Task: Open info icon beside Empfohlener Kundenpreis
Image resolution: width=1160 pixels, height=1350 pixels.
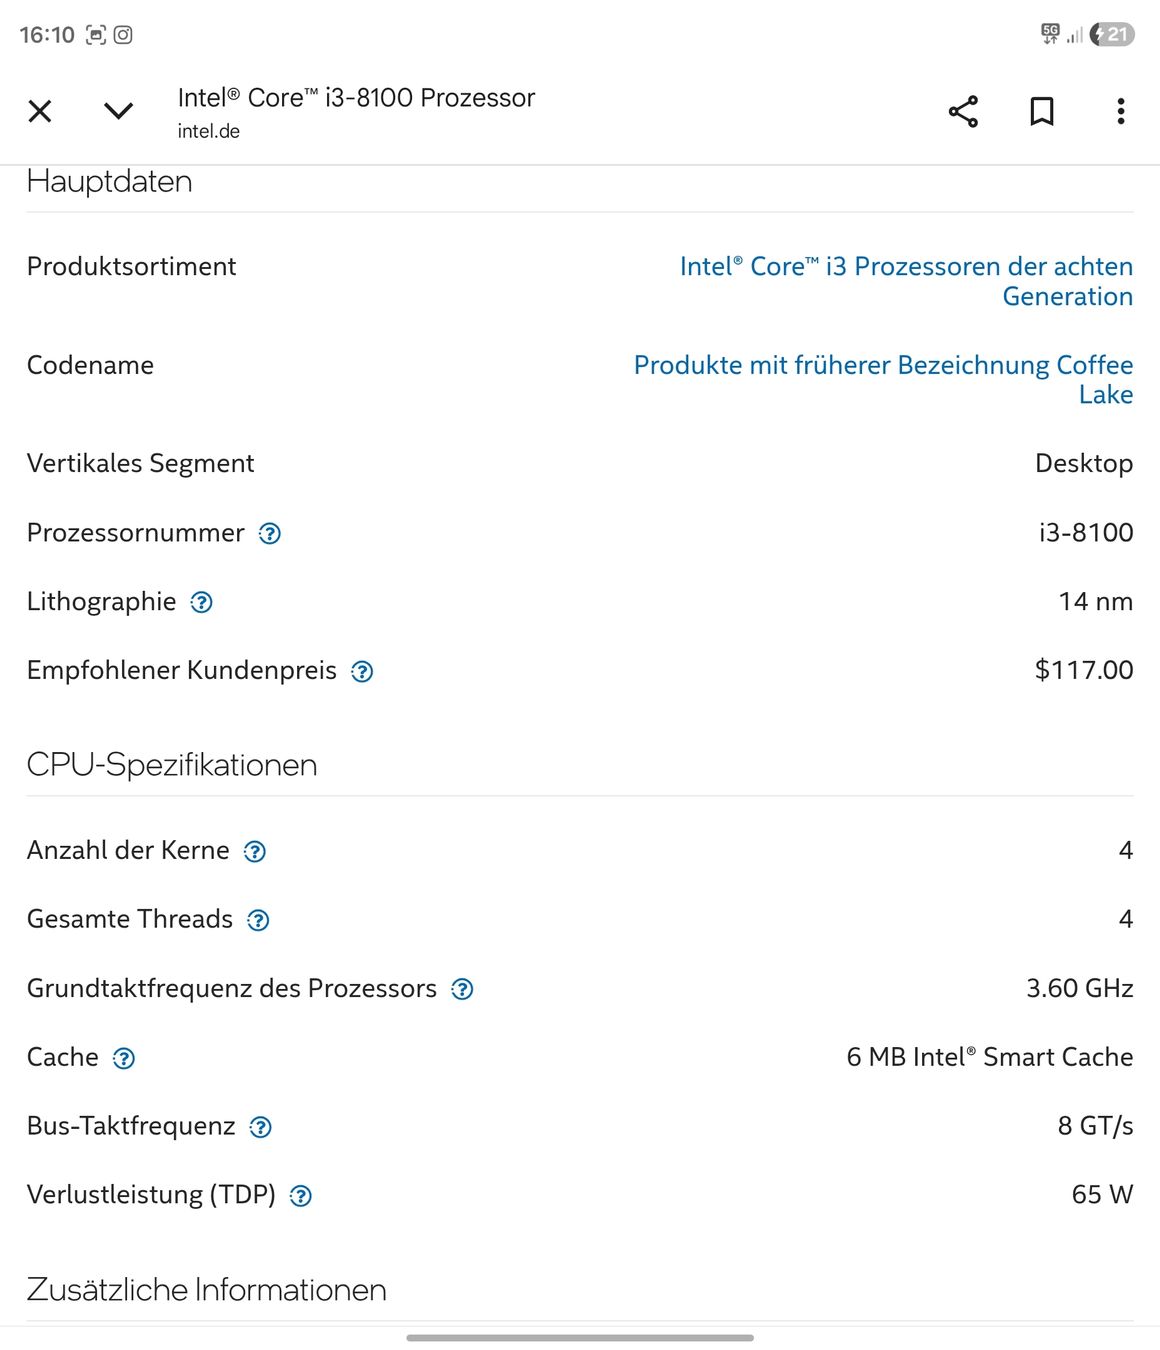Action: 362,672
